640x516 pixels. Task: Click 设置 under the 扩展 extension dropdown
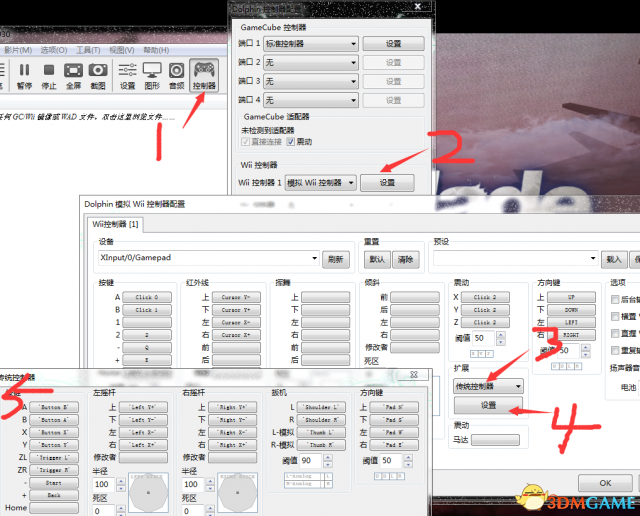(488, 405)
